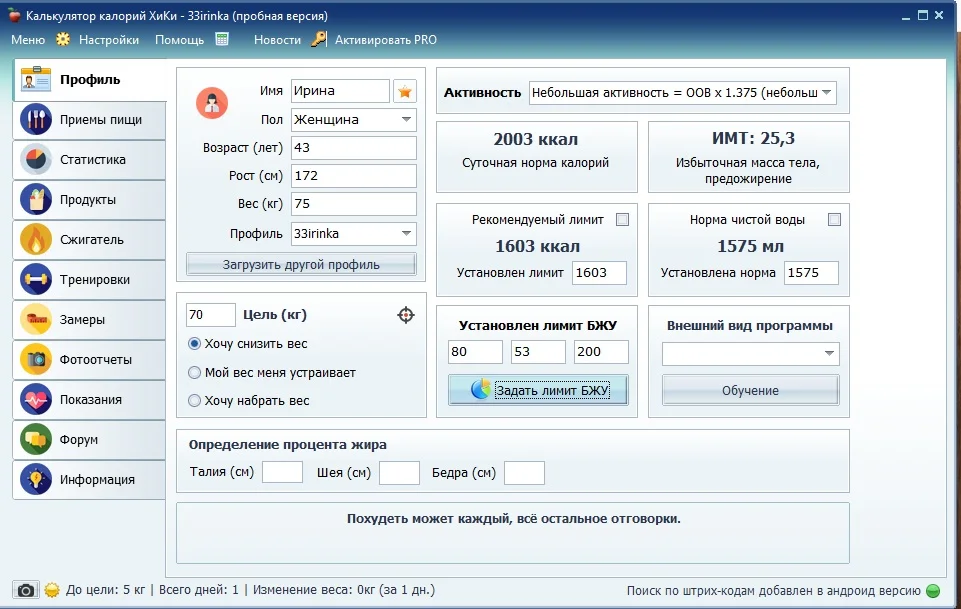
Task: Click the Форум chat bubbles icon
Action: (36, 439)
